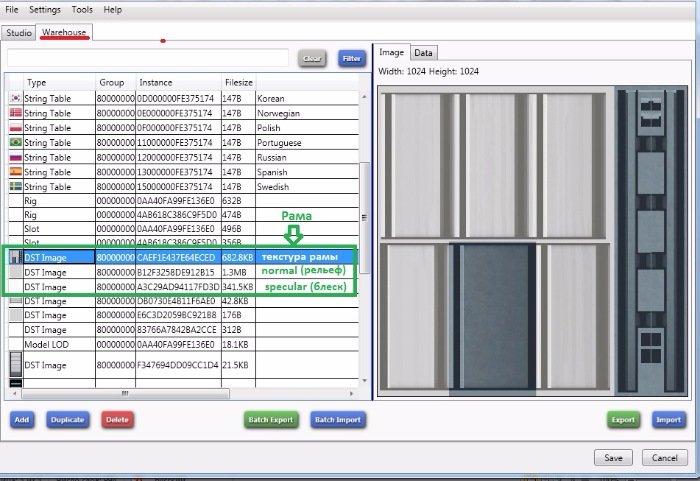The height and width of the screenshot is (481, 700).
Task: Click the Swedish flag icon
Action: pos(15,187)
